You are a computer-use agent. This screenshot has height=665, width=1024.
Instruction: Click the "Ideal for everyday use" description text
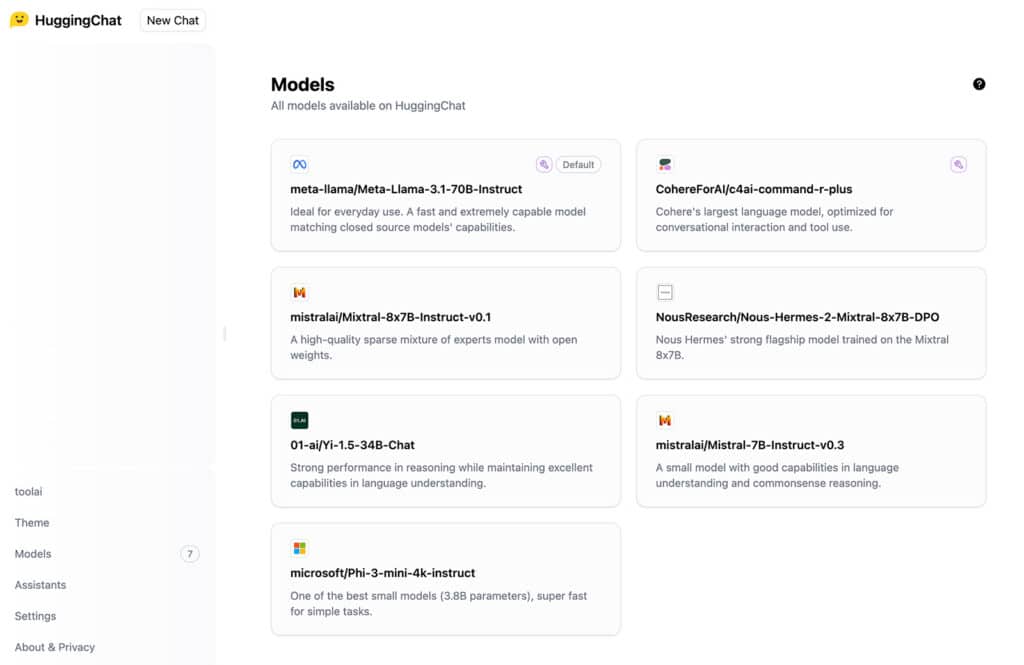[438, 219]
